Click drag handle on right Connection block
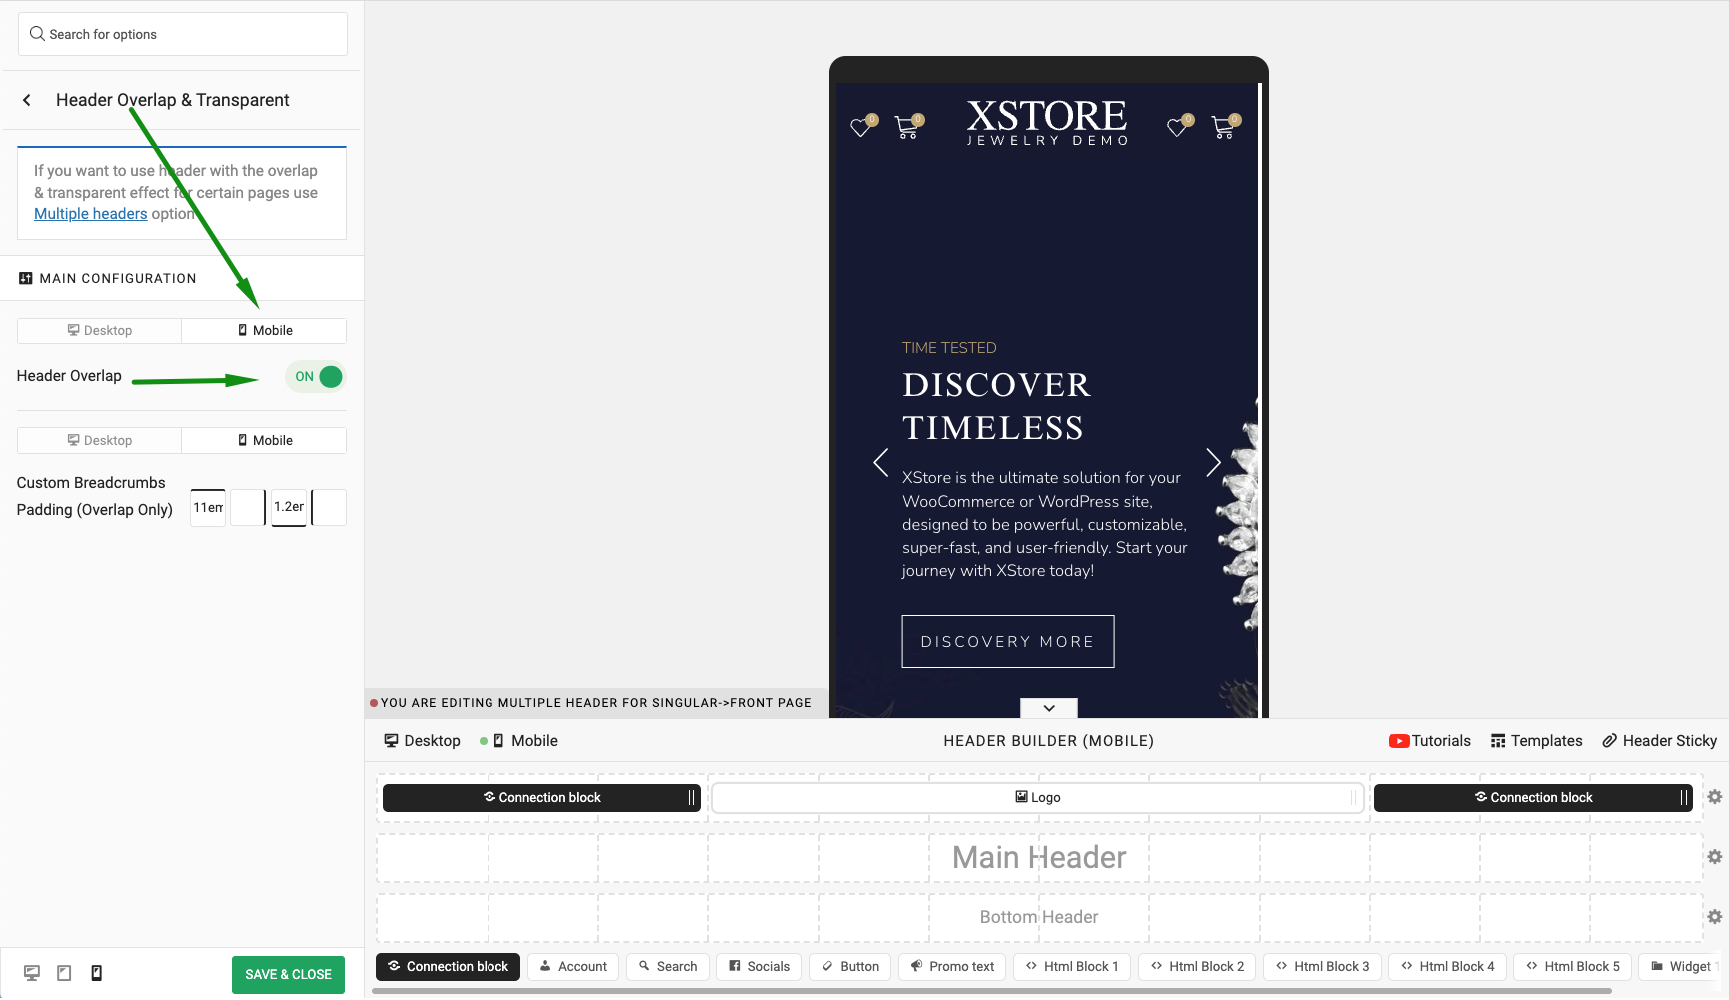 [x=1684, y=797]
